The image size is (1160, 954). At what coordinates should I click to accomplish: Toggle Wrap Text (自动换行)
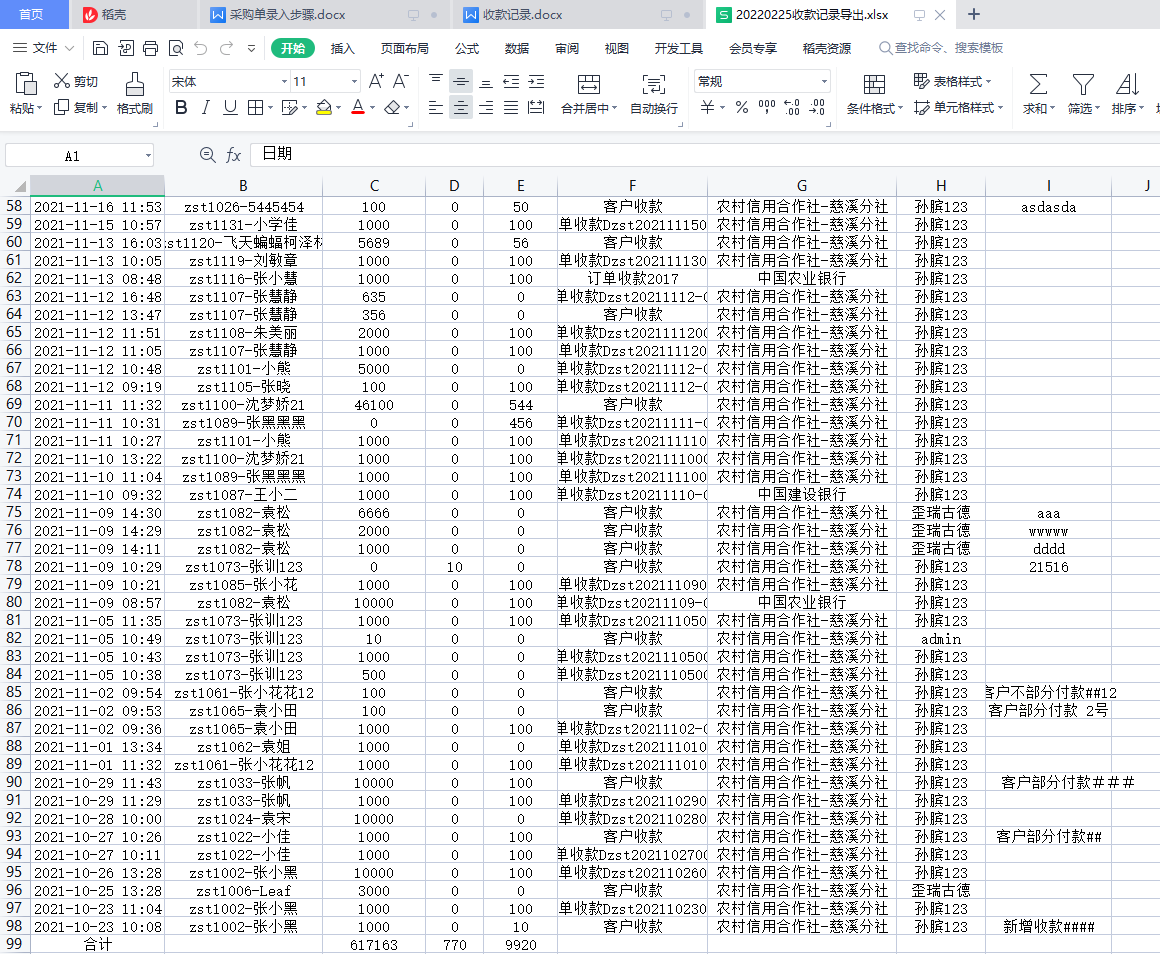[653, 94]
